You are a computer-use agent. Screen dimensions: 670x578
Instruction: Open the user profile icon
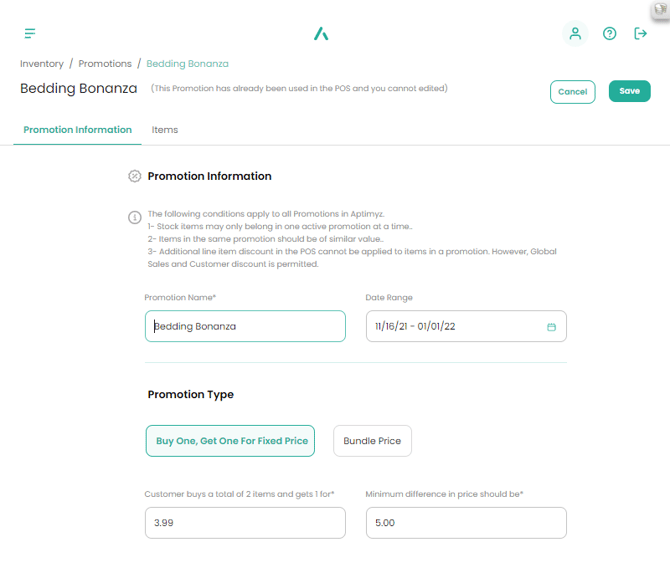pyautogui.click(x=575, y=34)
